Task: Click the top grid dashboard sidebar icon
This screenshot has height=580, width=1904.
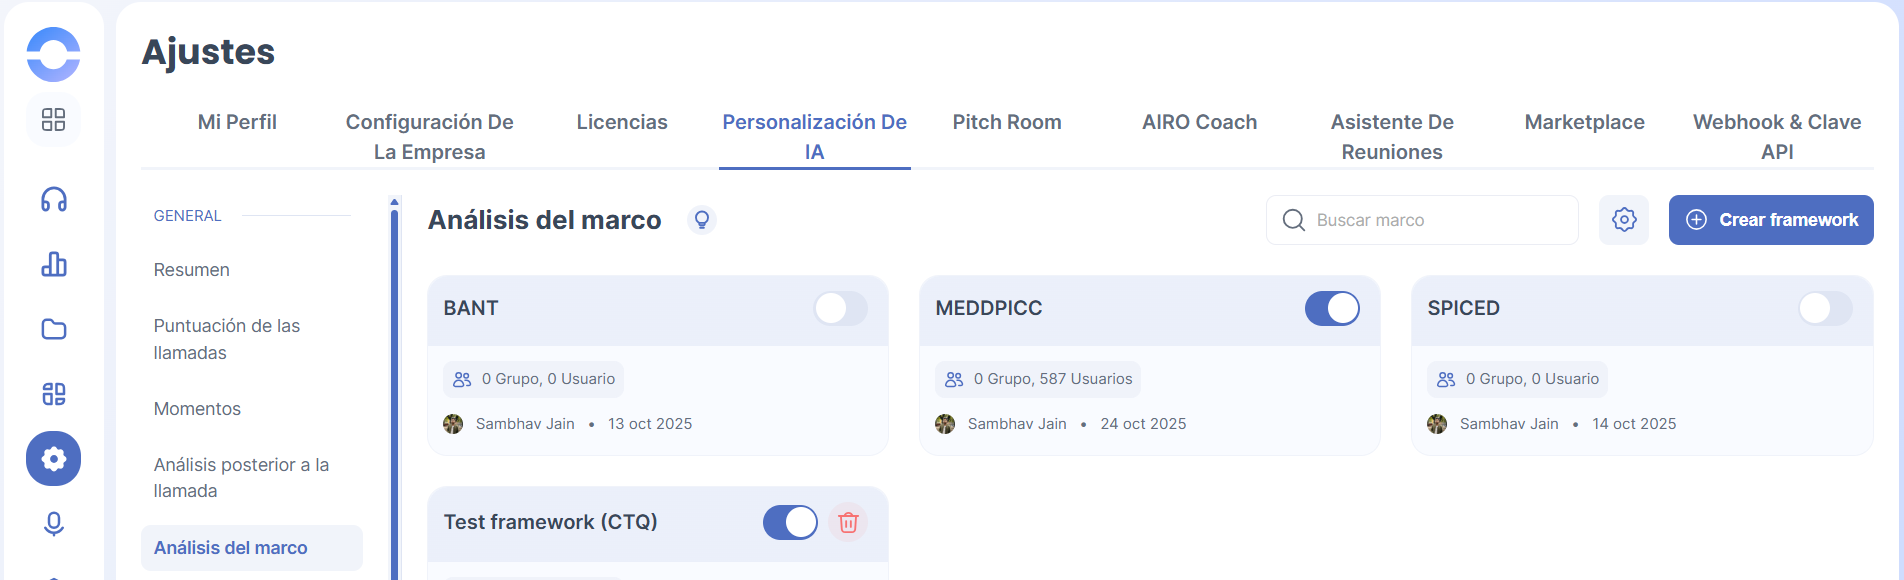Action: pyautogui.click(x=54, y=120)
